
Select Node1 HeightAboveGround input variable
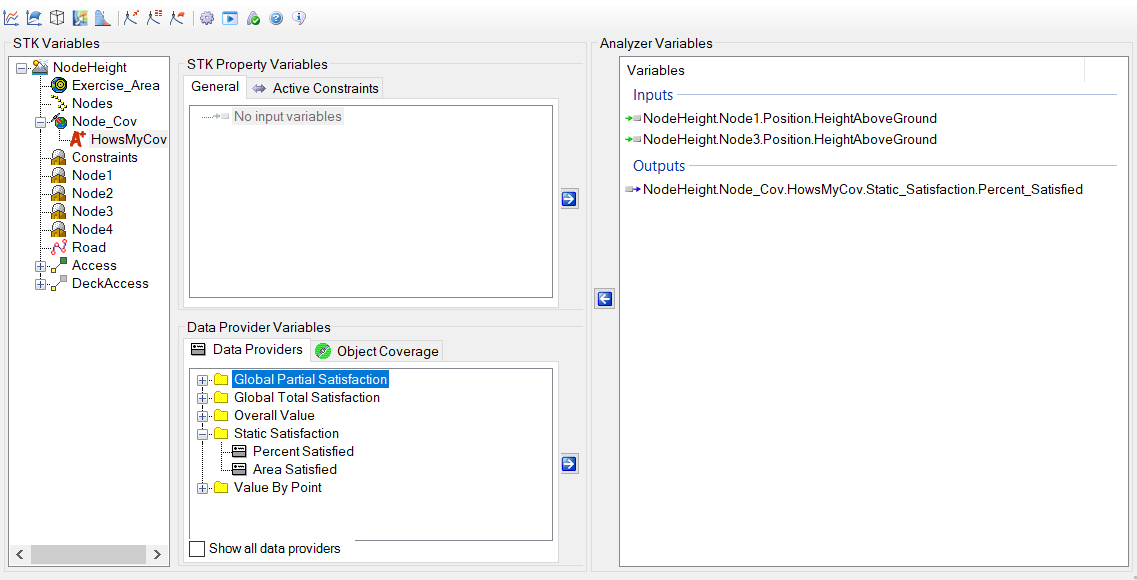(x=789, y=118)
